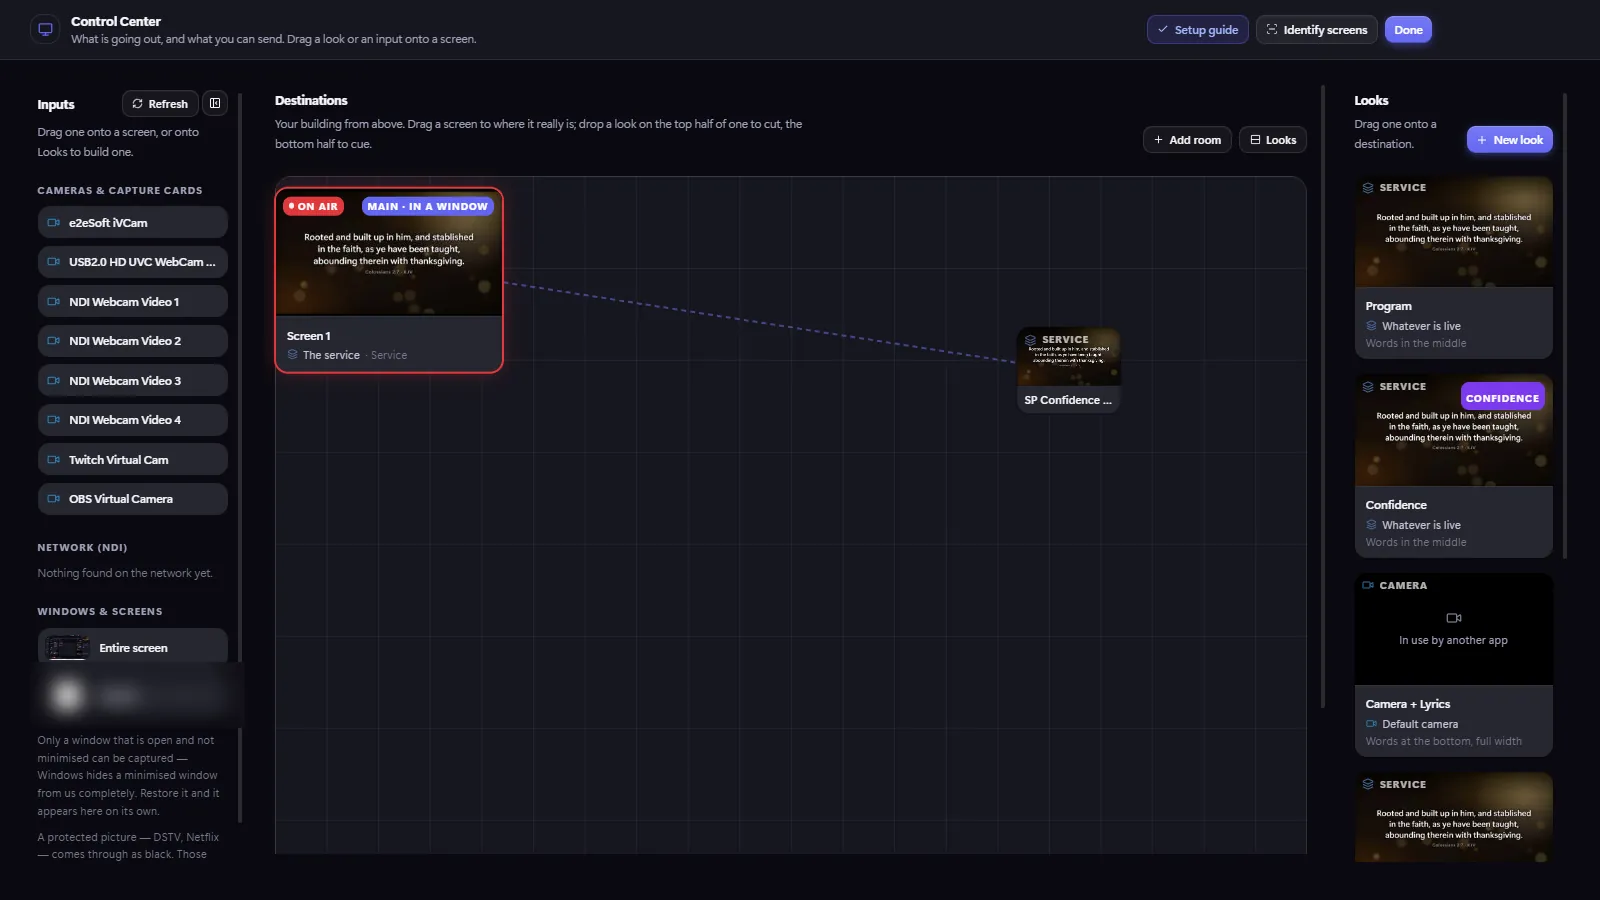Refresh the inputs list
This screenshot has width=1600, height=900.
click(x=160, y=104)
